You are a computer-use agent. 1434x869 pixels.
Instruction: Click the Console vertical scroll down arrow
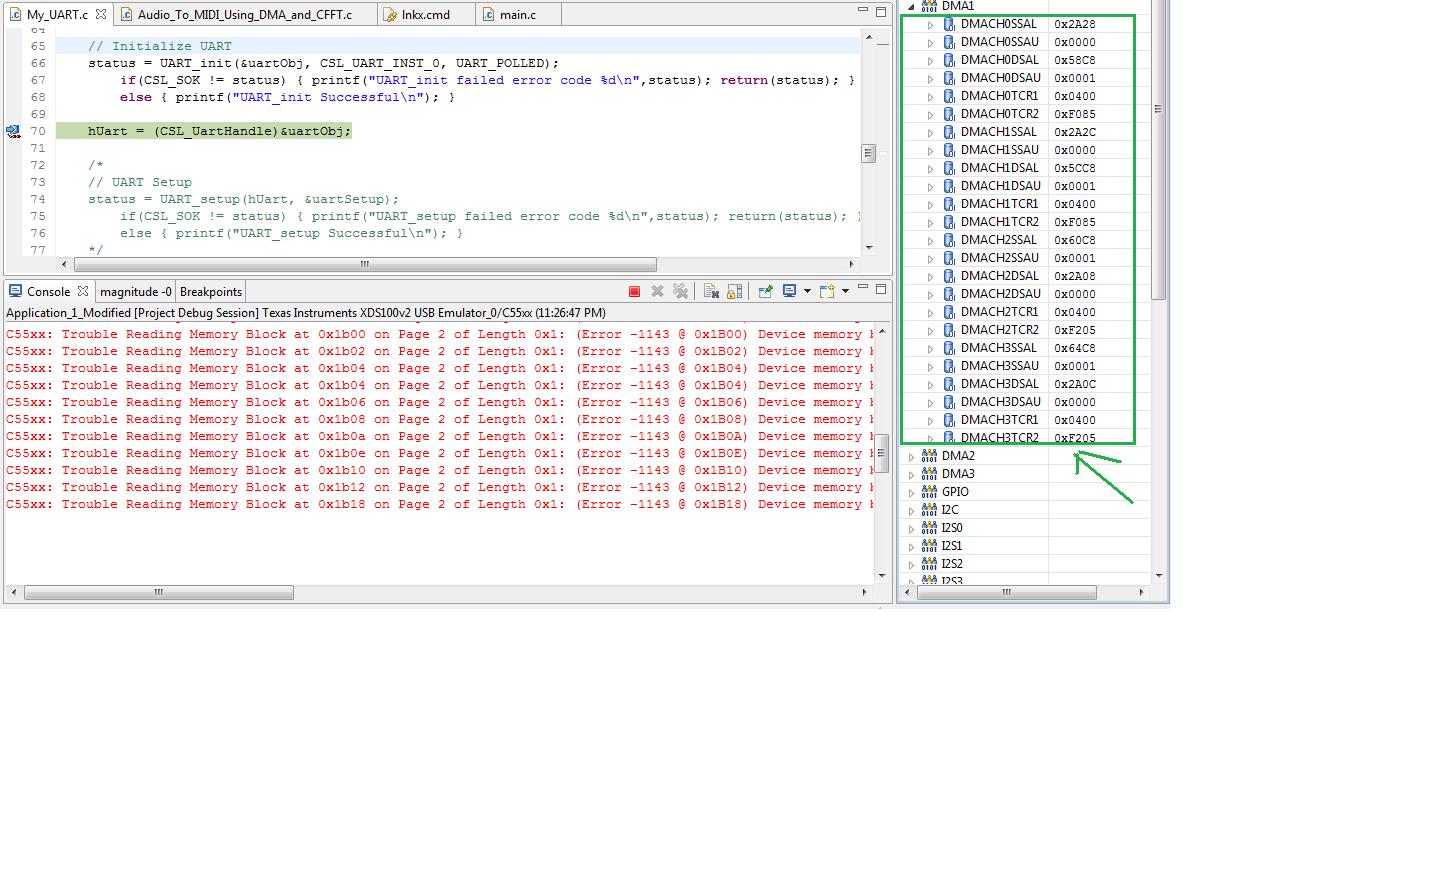tap(881, 575)
